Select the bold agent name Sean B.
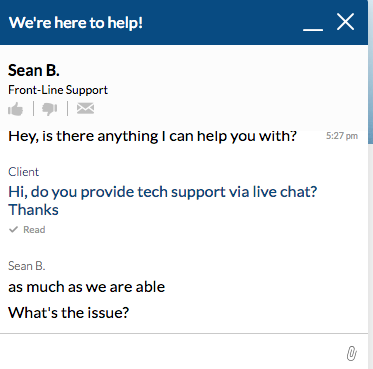373x369 pixels. tap(34, 70)
